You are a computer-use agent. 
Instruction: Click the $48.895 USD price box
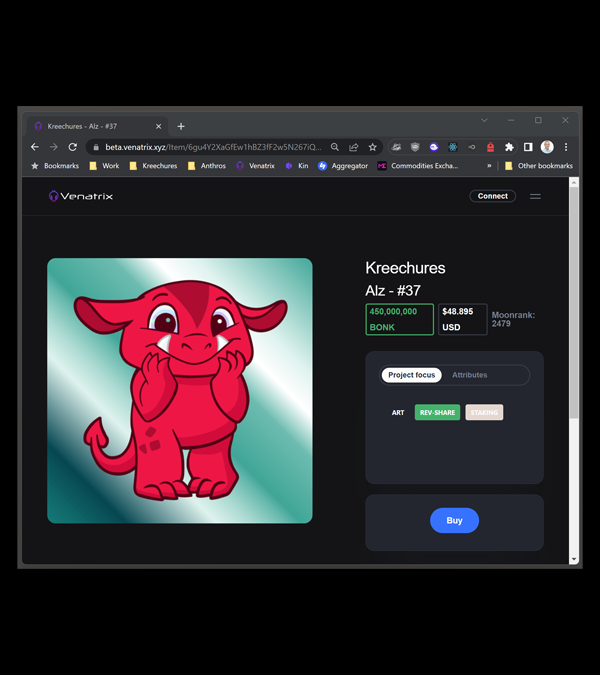(x=463, y=319)
